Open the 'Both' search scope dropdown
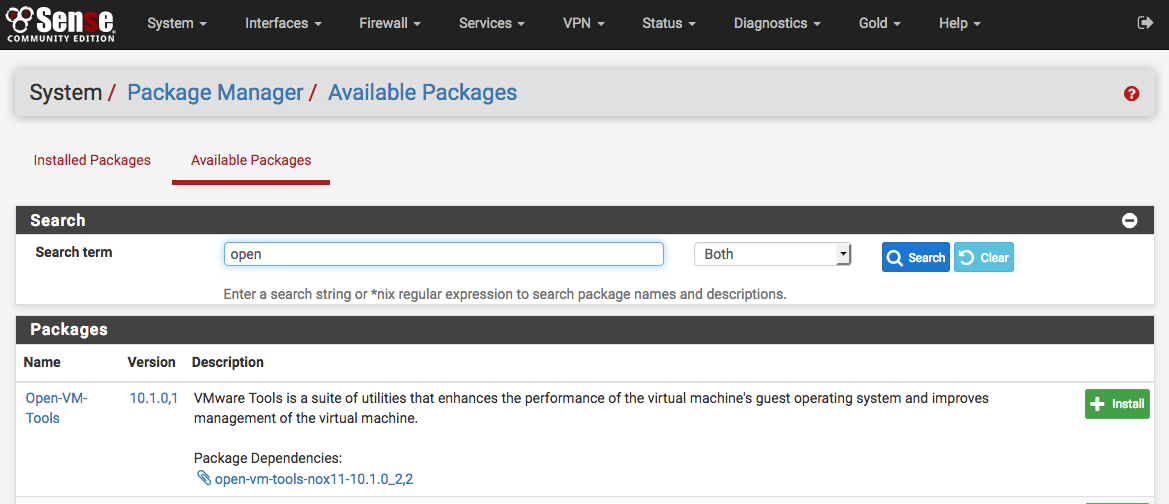 [772, 254]
